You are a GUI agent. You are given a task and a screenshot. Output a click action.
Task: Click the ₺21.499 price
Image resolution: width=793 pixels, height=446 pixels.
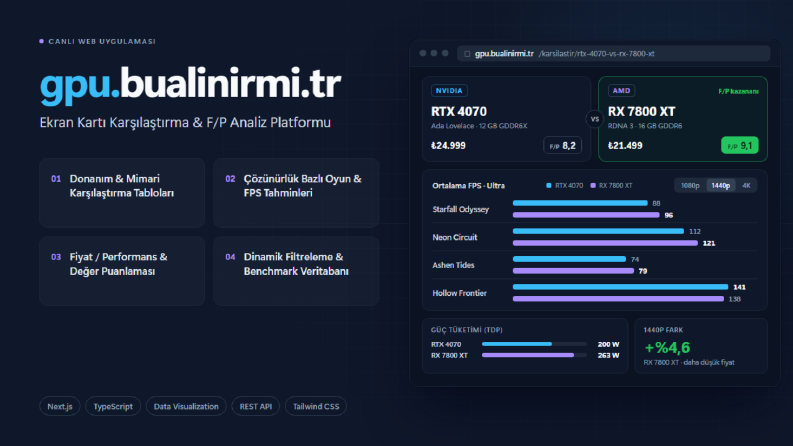(x=625, y=146)
